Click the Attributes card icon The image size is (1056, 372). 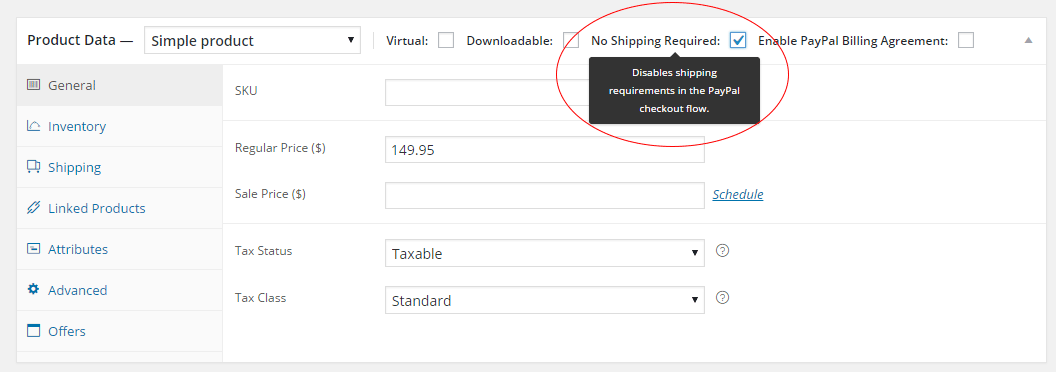[33, 249]
